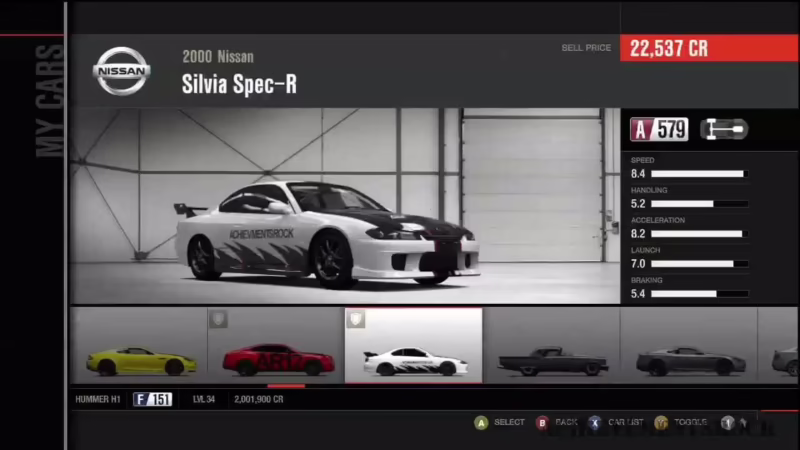Viewport: 800px width, 450px height.
Task: Click the ACCELERATION label
Action: (658, 220)
